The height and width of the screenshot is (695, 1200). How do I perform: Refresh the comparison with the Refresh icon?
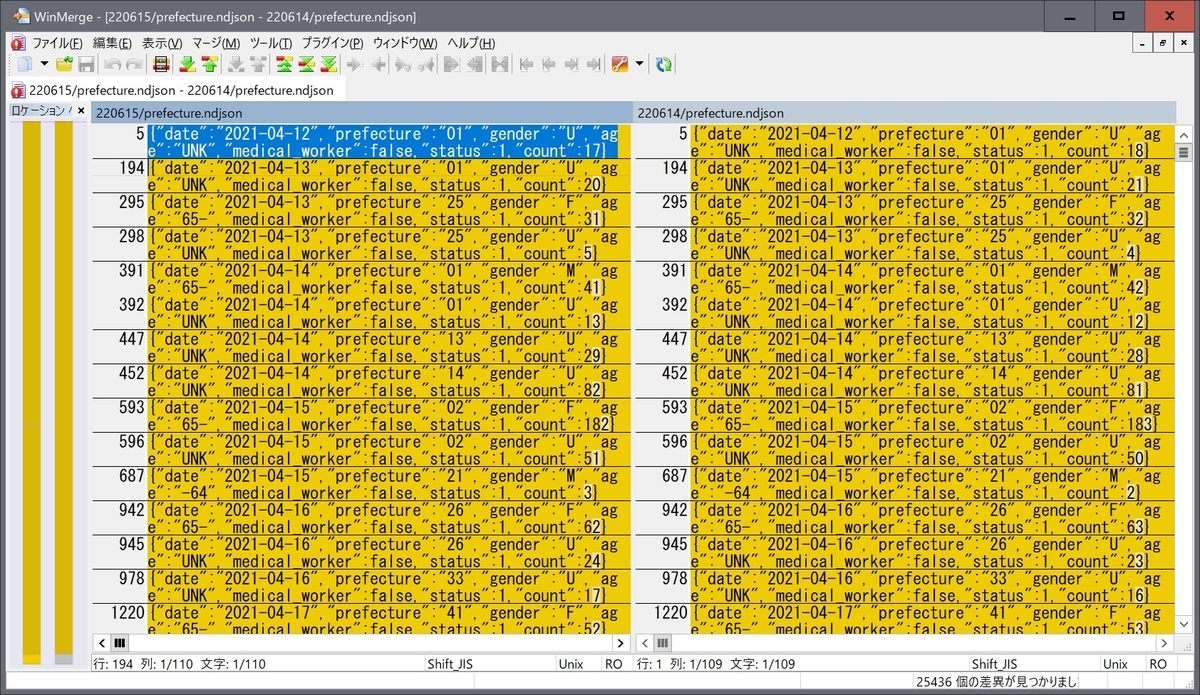(663, 64)
